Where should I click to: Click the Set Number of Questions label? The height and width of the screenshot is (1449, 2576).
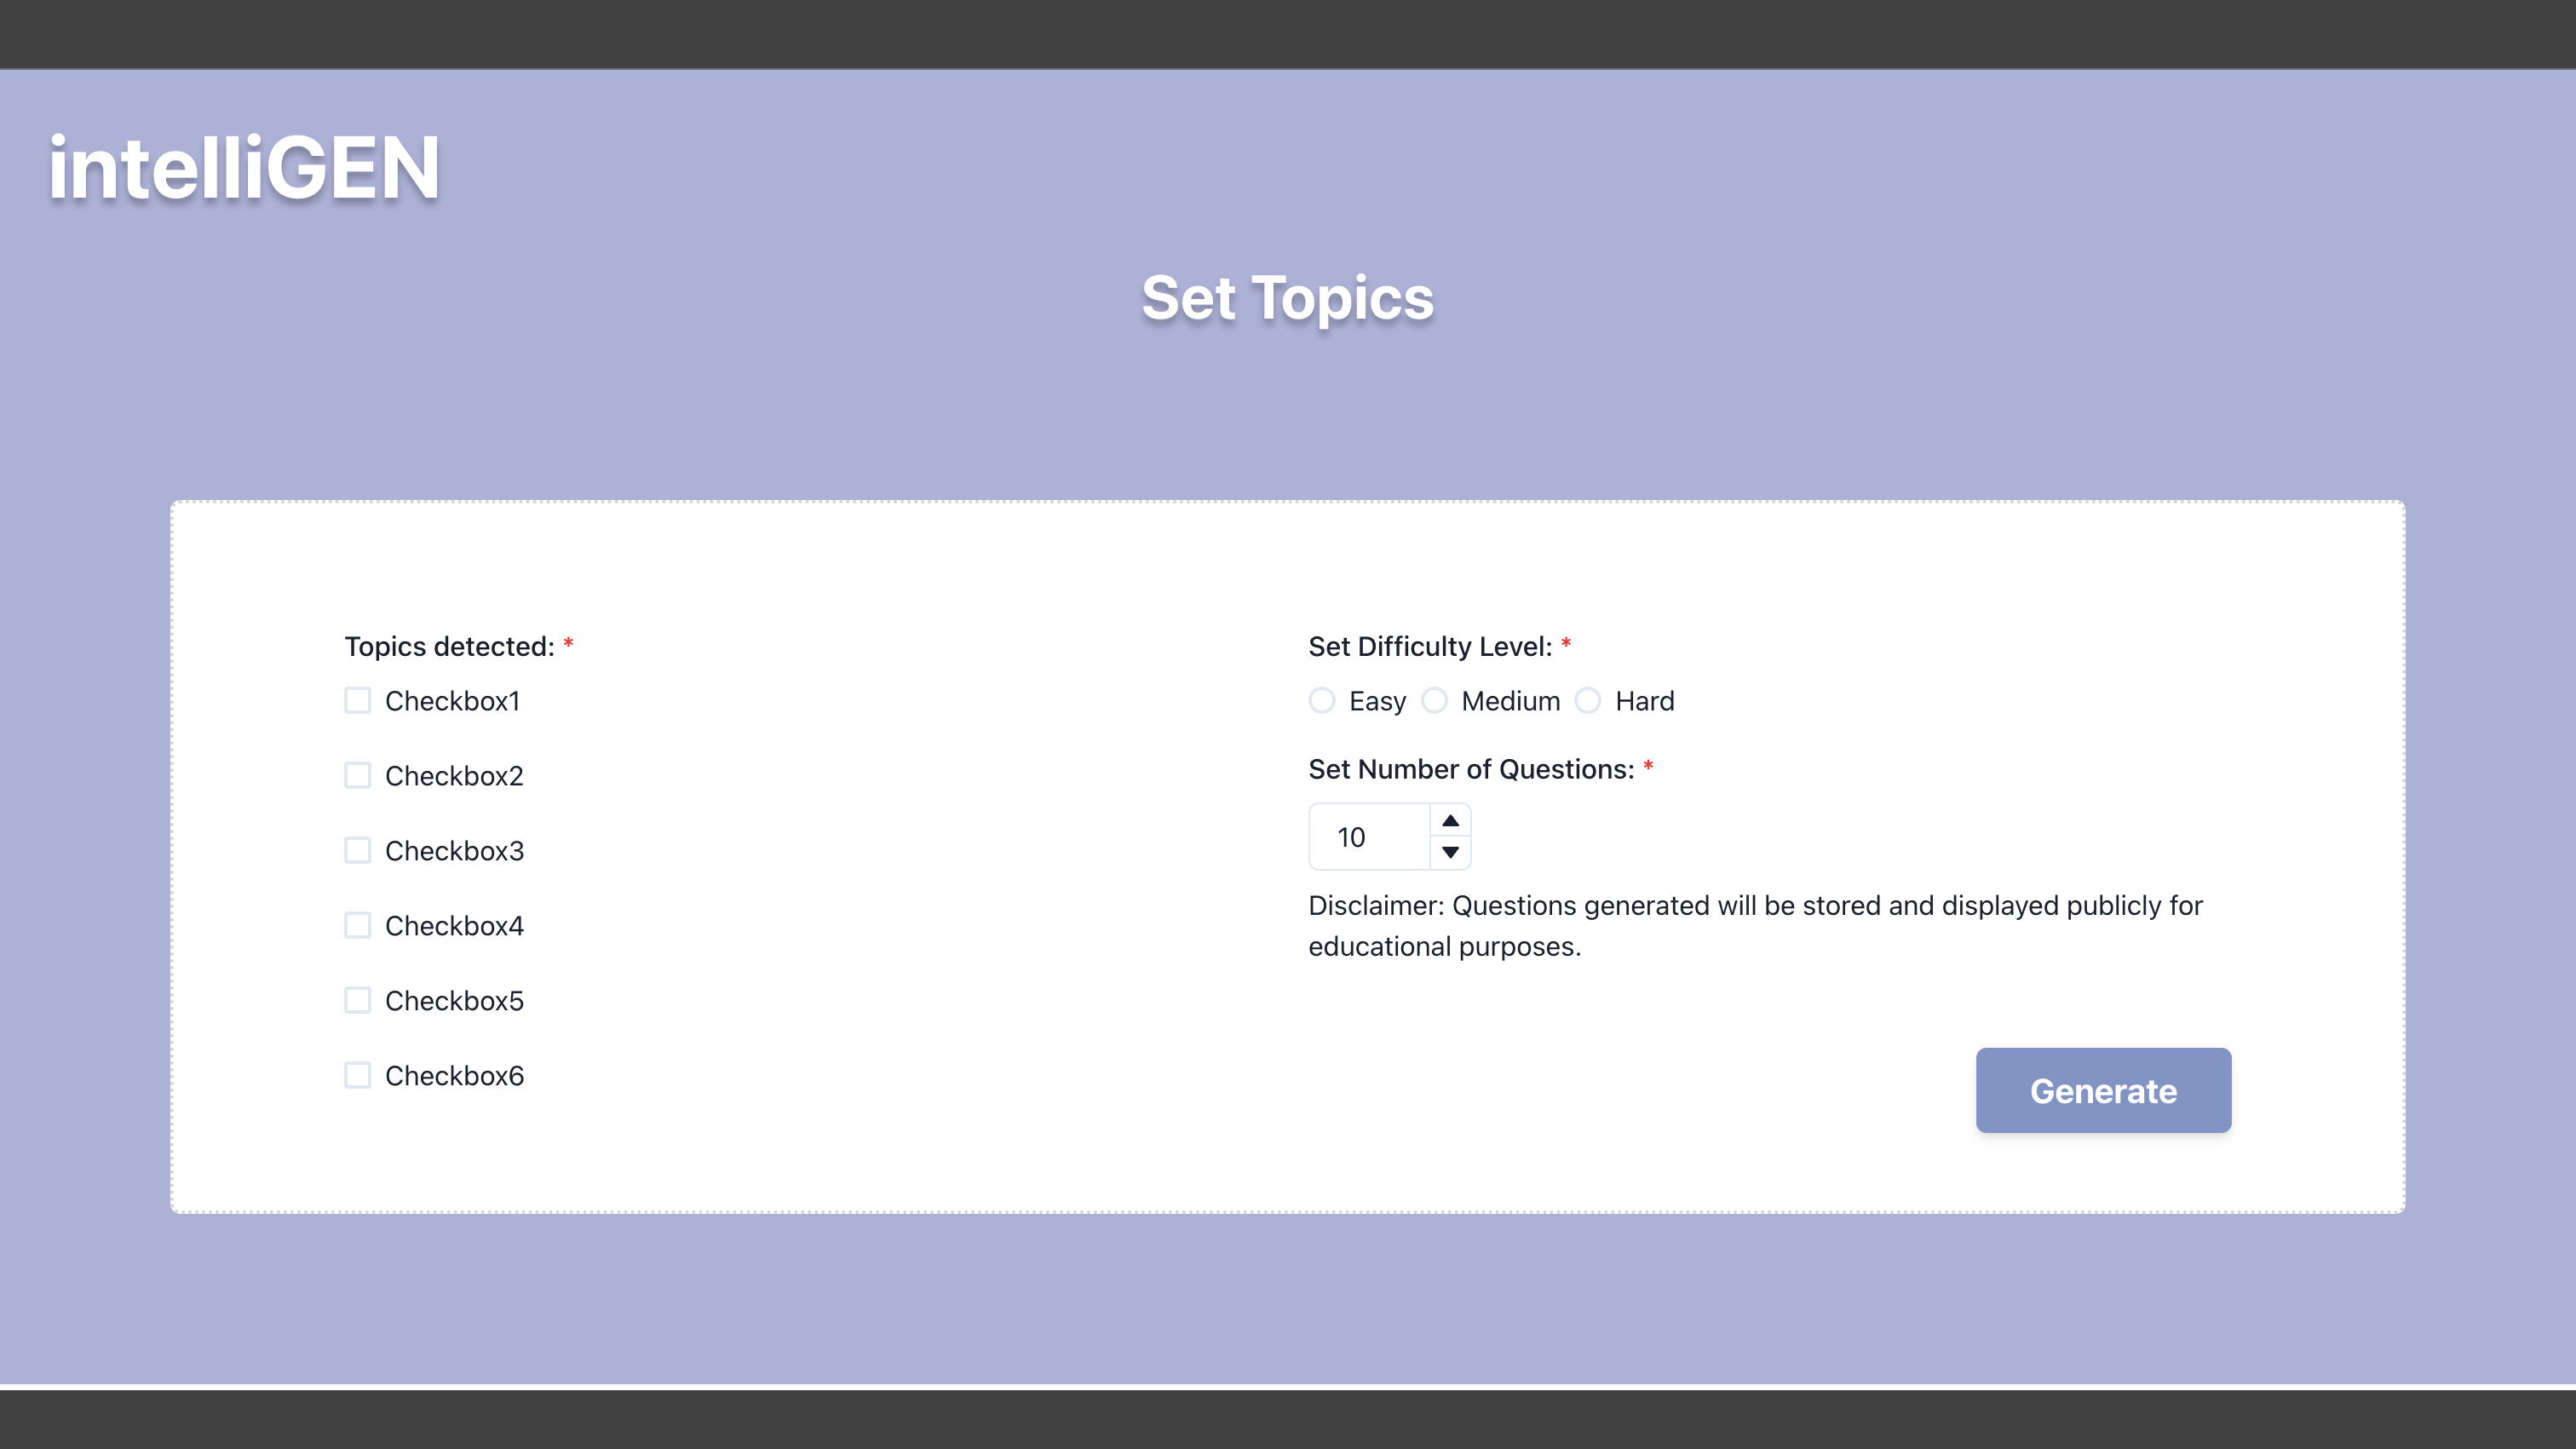click(x=1471, y=769)
